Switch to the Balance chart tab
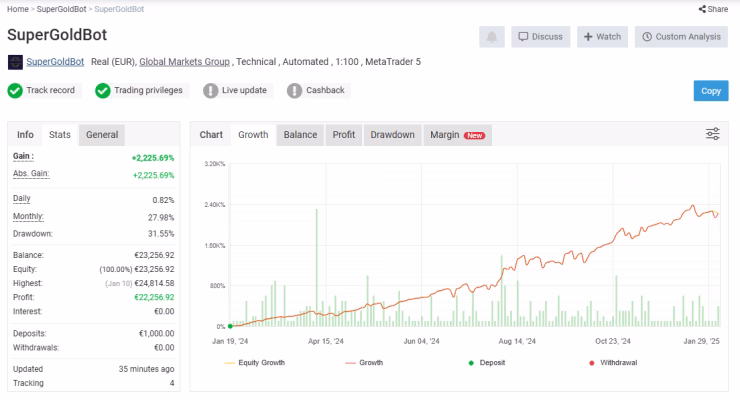The image size is (740, 400). 300,135
